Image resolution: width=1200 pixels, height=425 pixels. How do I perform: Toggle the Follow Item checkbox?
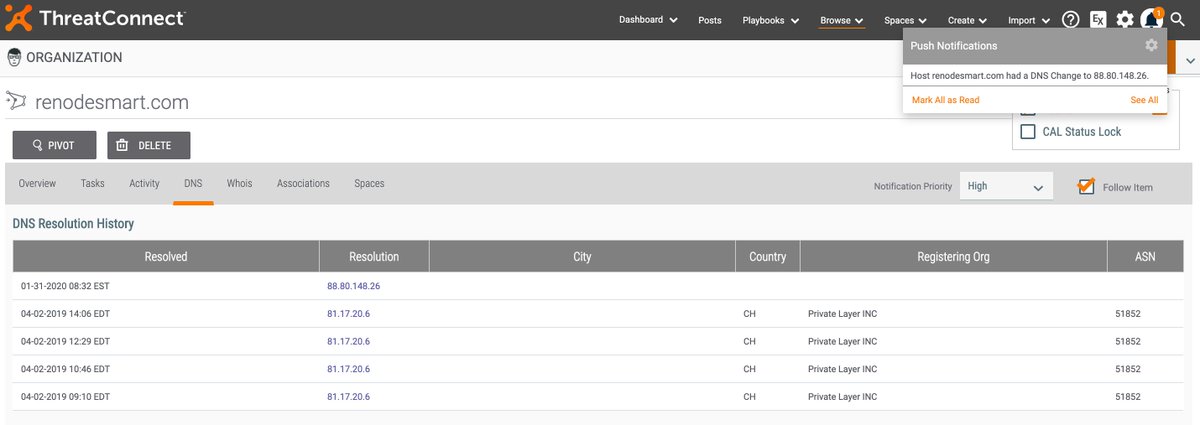click(1087, 187)
